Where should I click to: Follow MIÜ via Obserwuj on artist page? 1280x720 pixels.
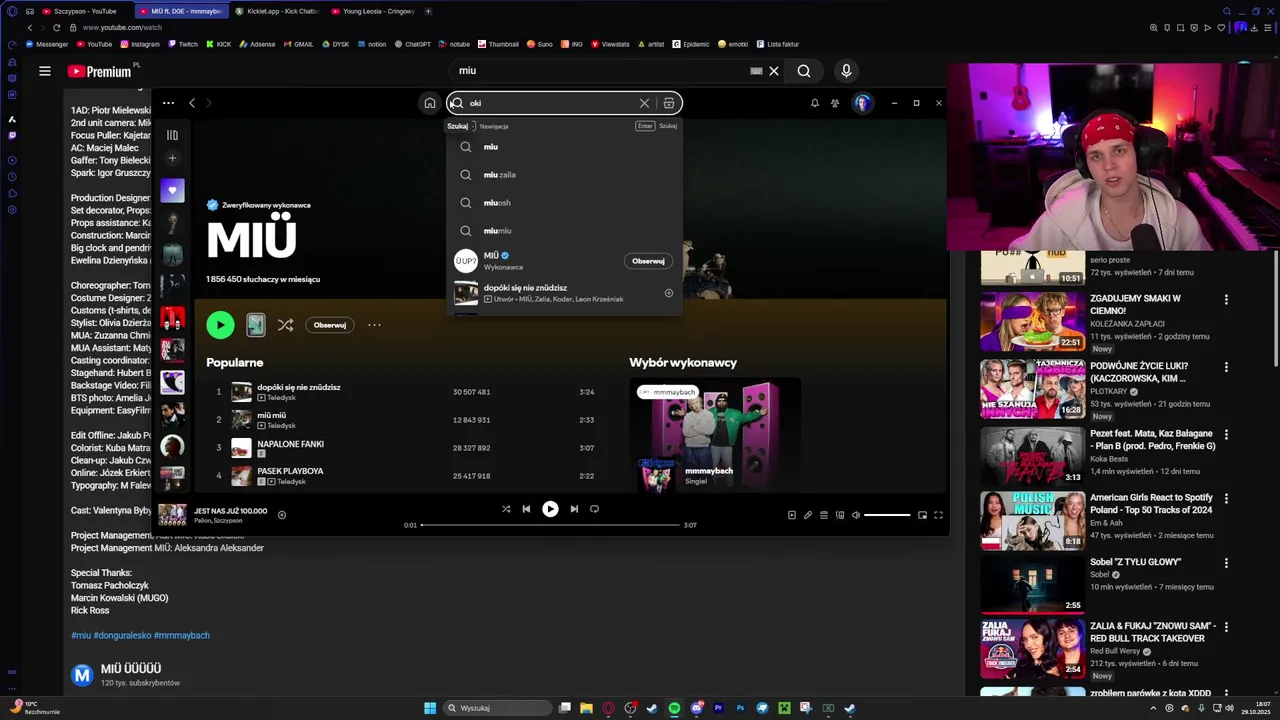(330, 325)
